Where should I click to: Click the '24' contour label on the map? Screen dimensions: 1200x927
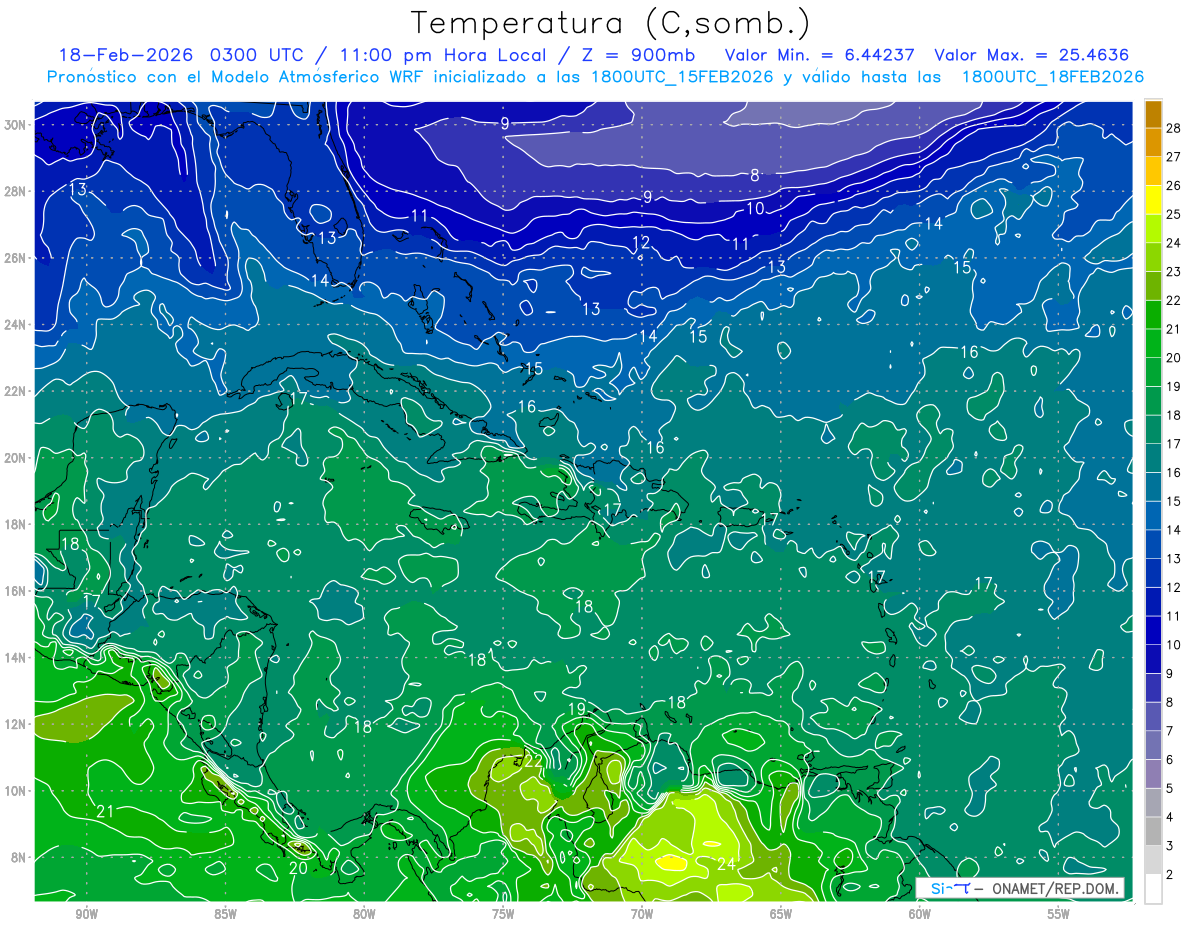pyautogui.click(x=727, y=865)
